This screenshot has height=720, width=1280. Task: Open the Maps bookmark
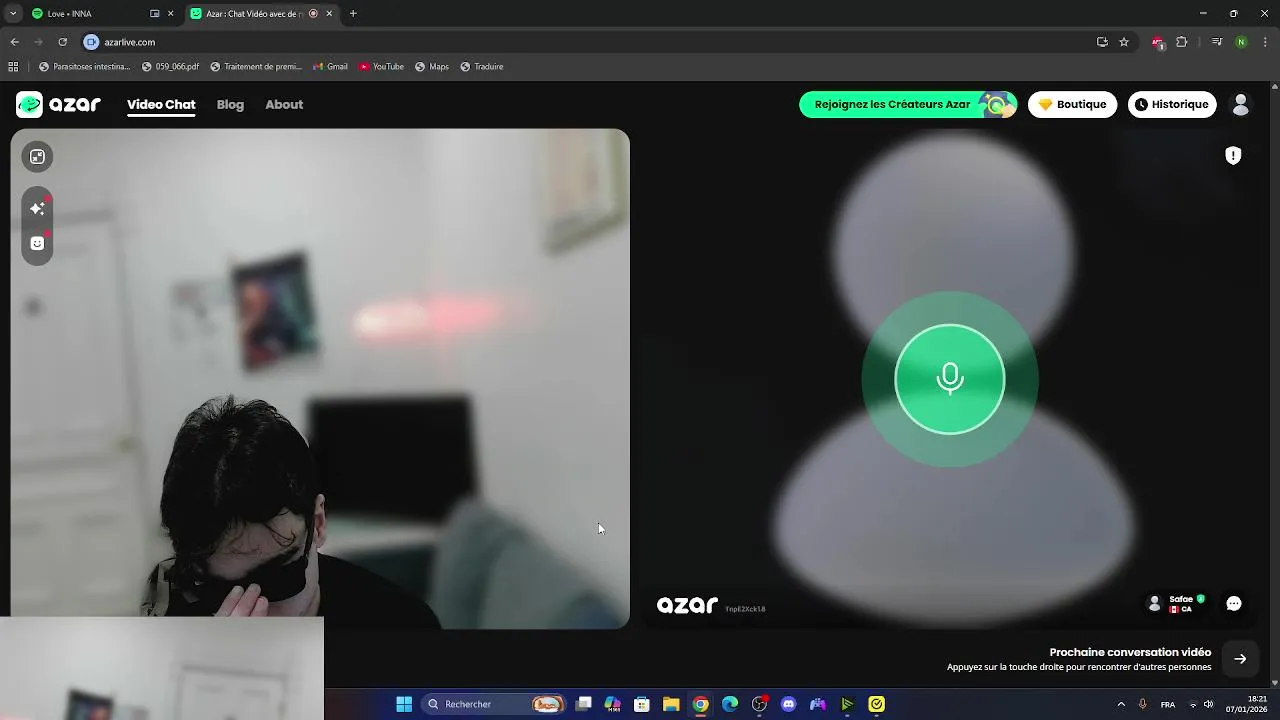tap(432, 67)
